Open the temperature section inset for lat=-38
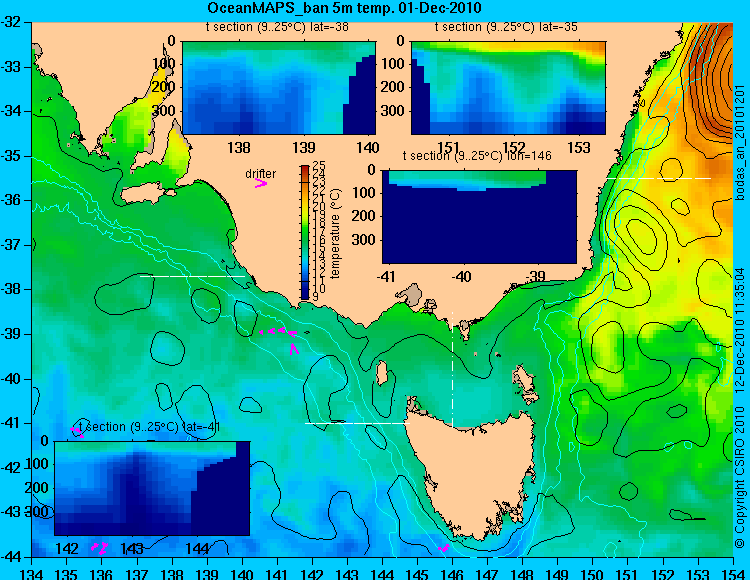 point(279,88)
